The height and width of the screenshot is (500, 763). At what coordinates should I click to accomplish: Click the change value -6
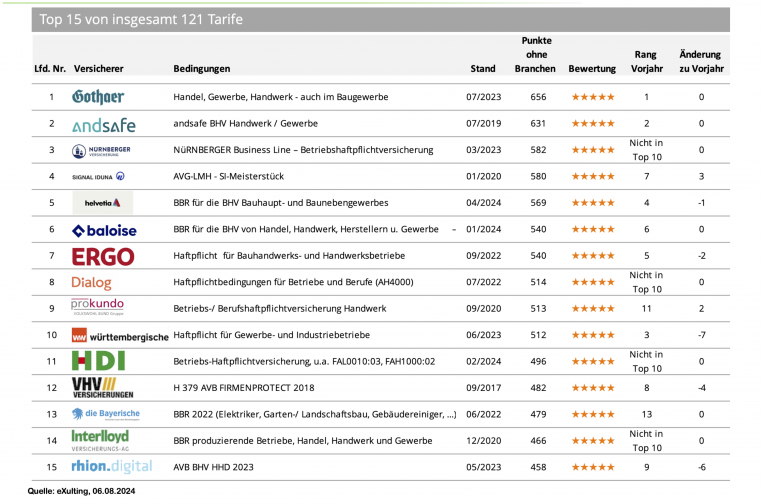701,467
